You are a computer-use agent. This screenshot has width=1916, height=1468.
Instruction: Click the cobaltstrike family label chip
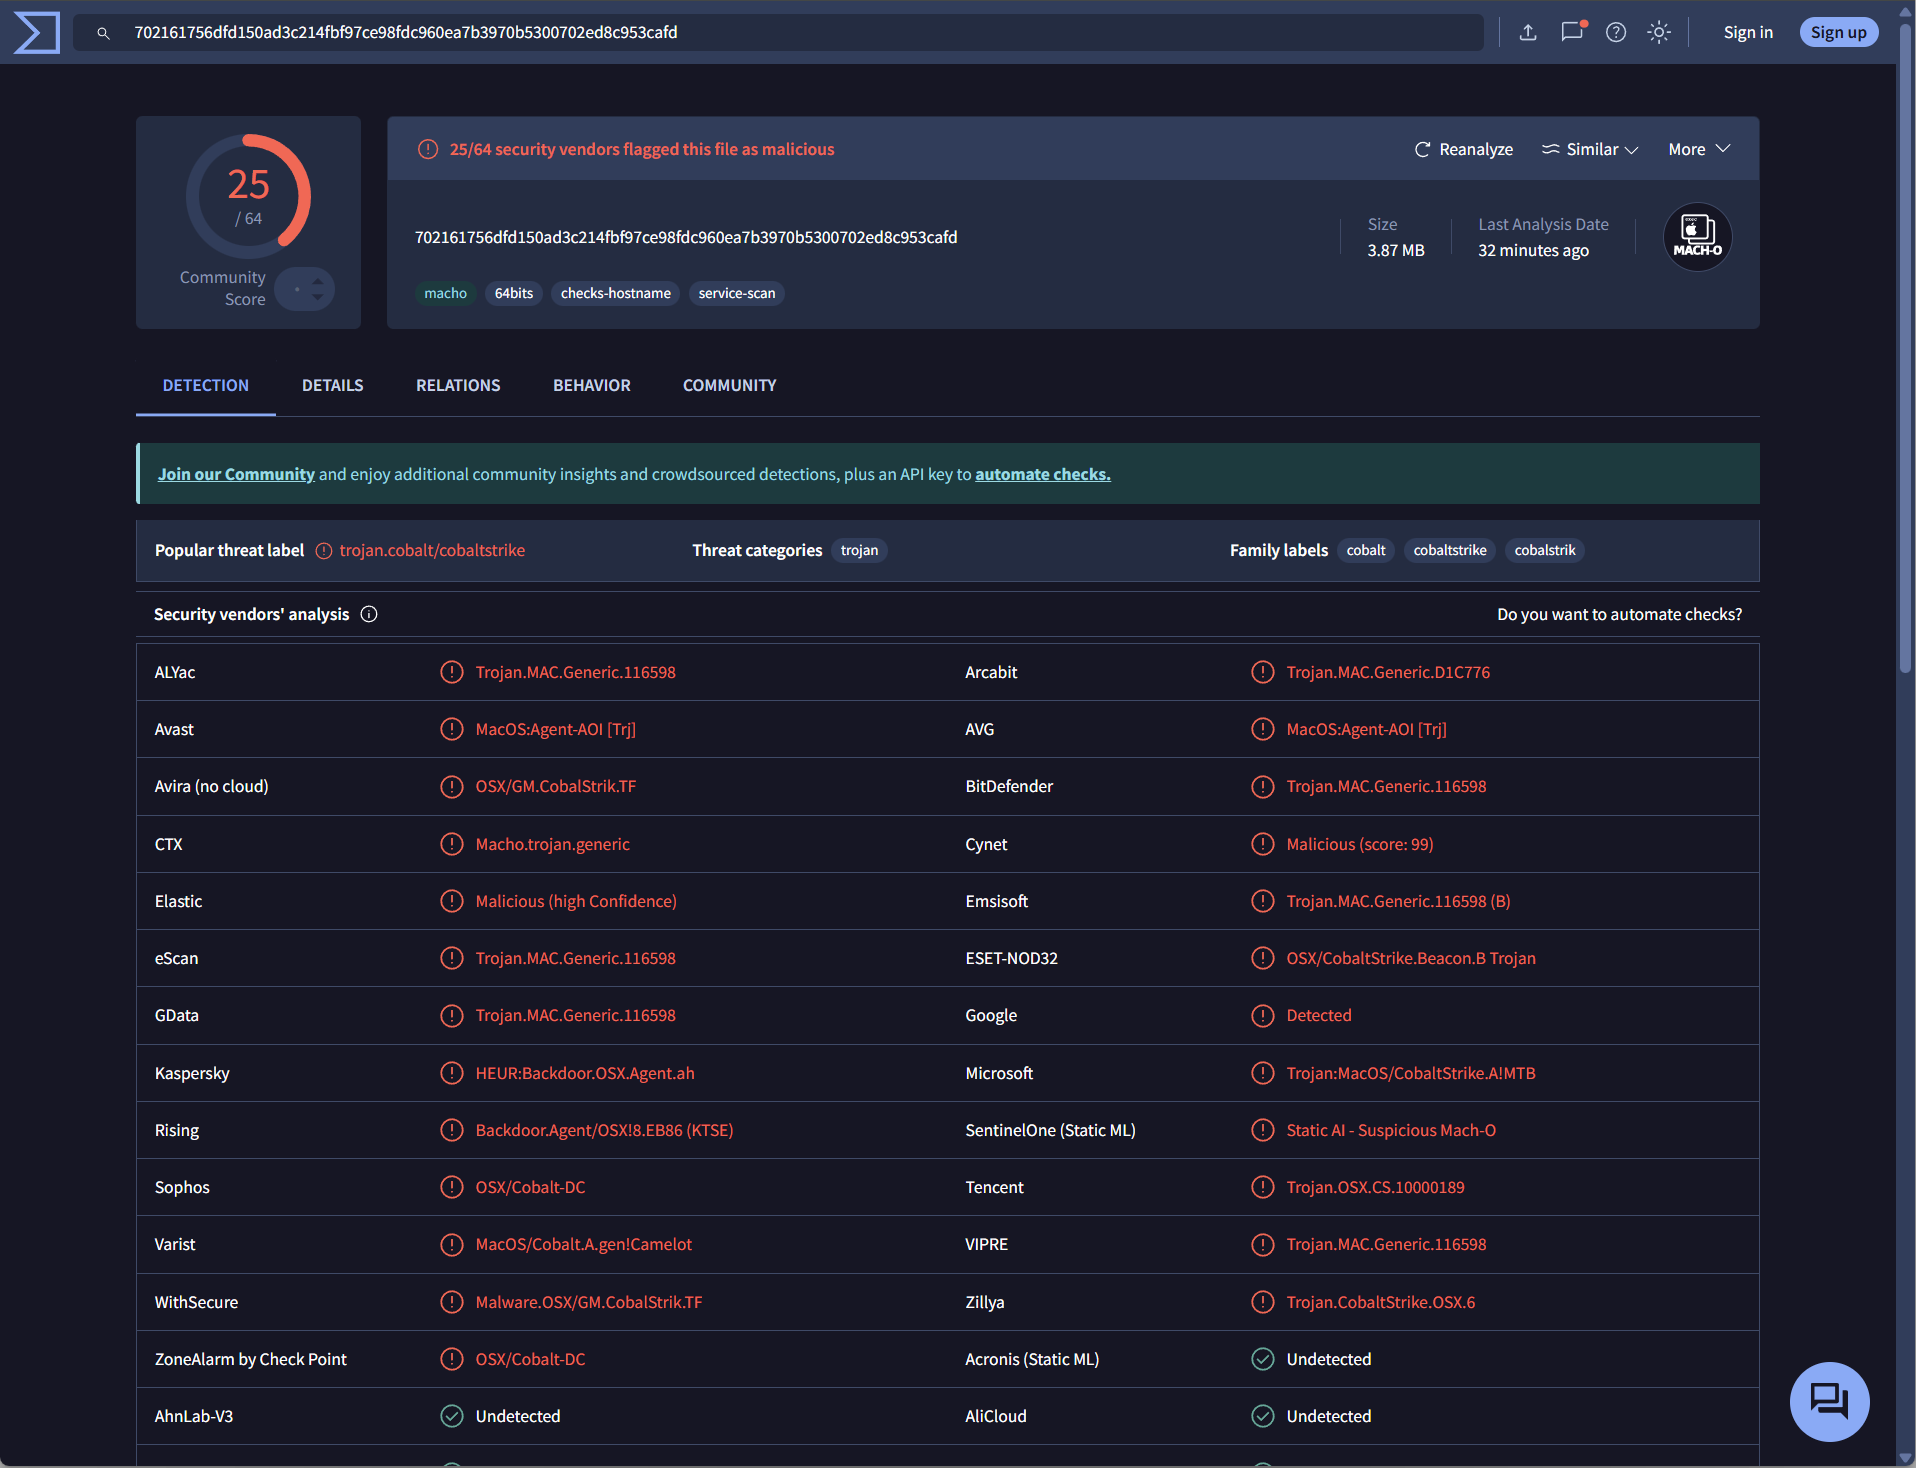[1450, 550]
